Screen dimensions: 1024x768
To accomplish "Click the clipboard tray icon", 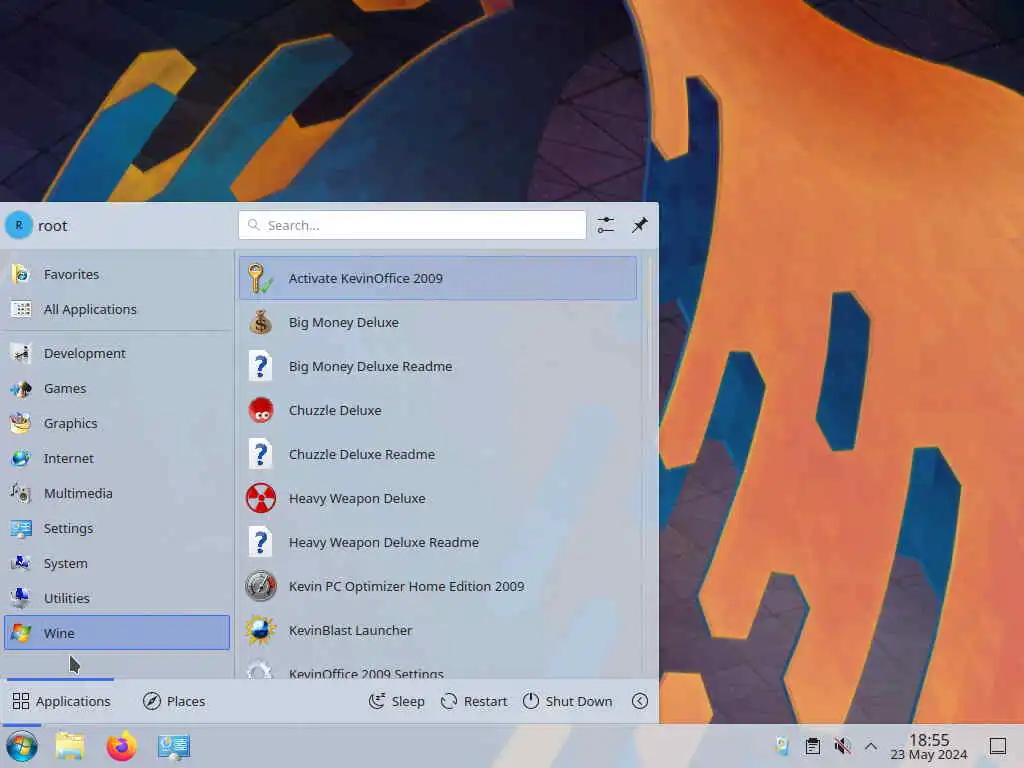I will 812,746.
